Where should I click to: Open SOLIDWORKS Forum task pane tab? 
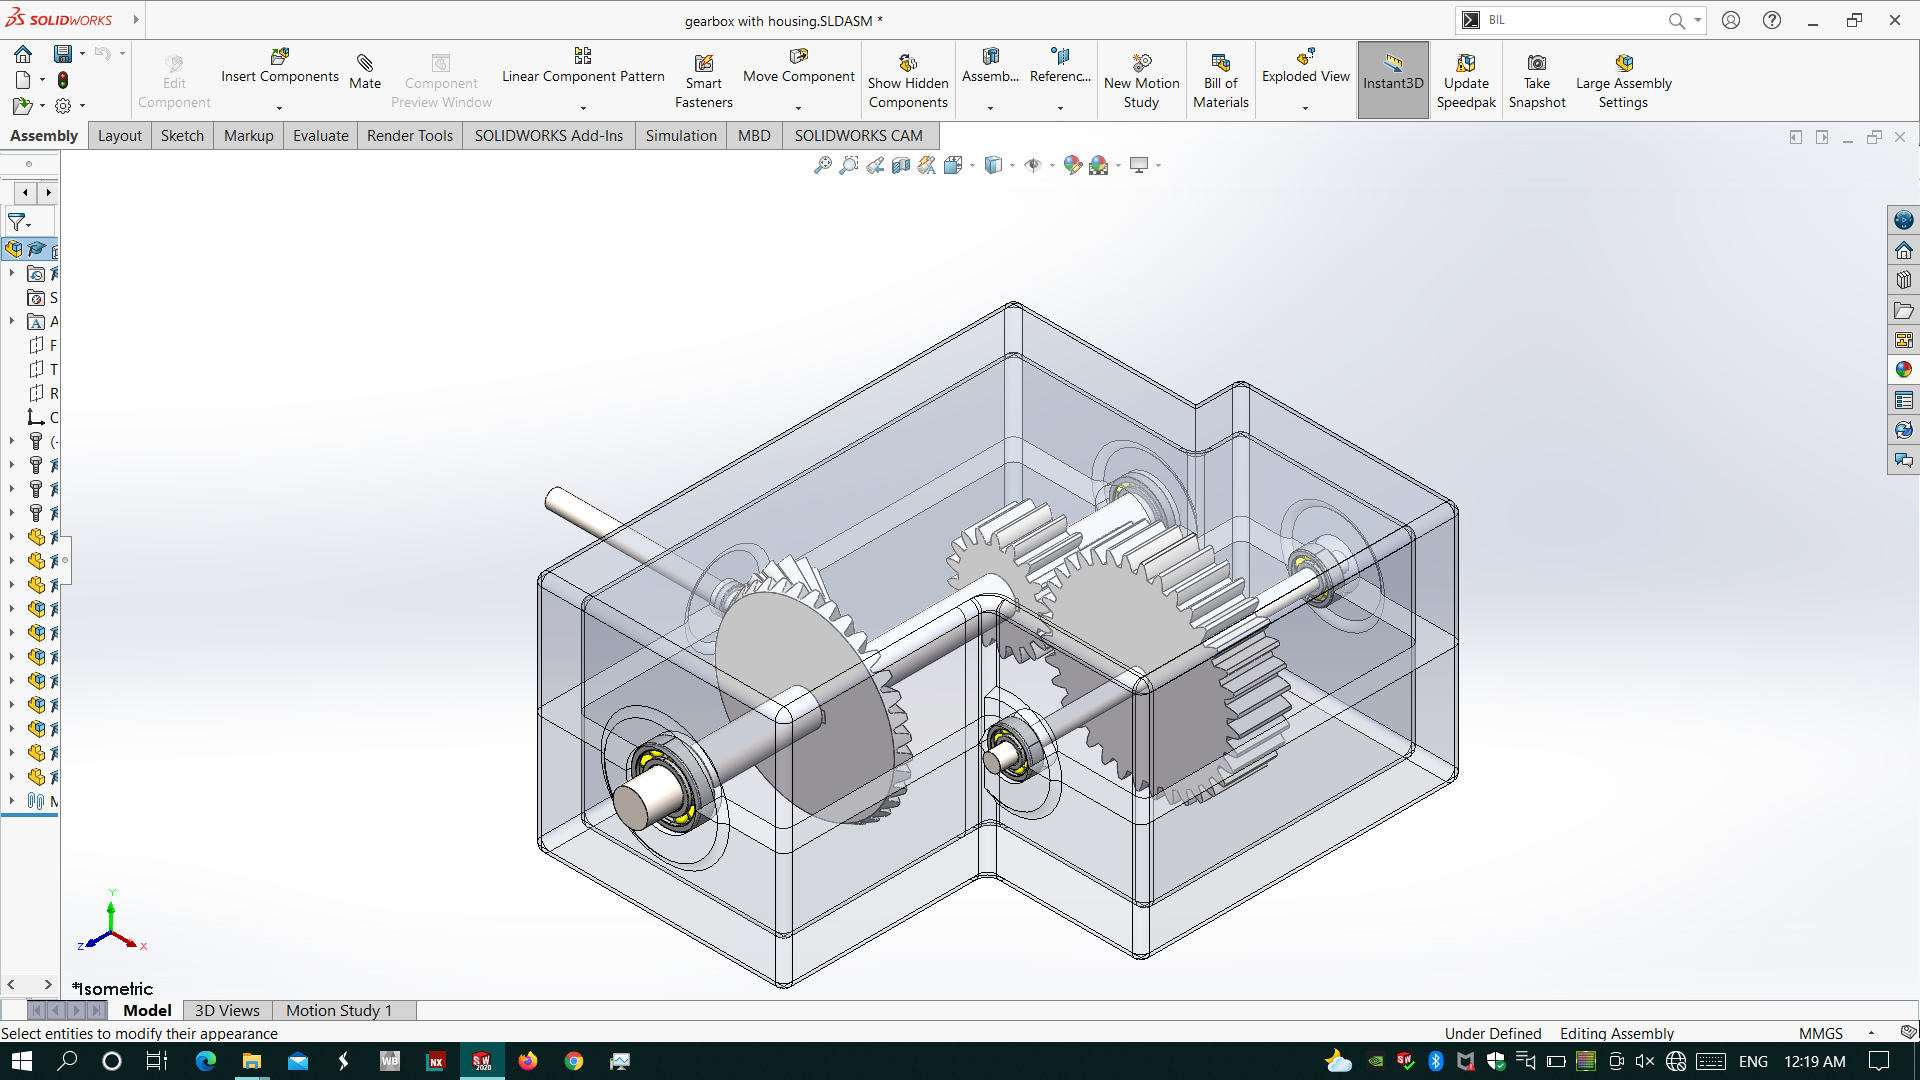coord(1903,460)
